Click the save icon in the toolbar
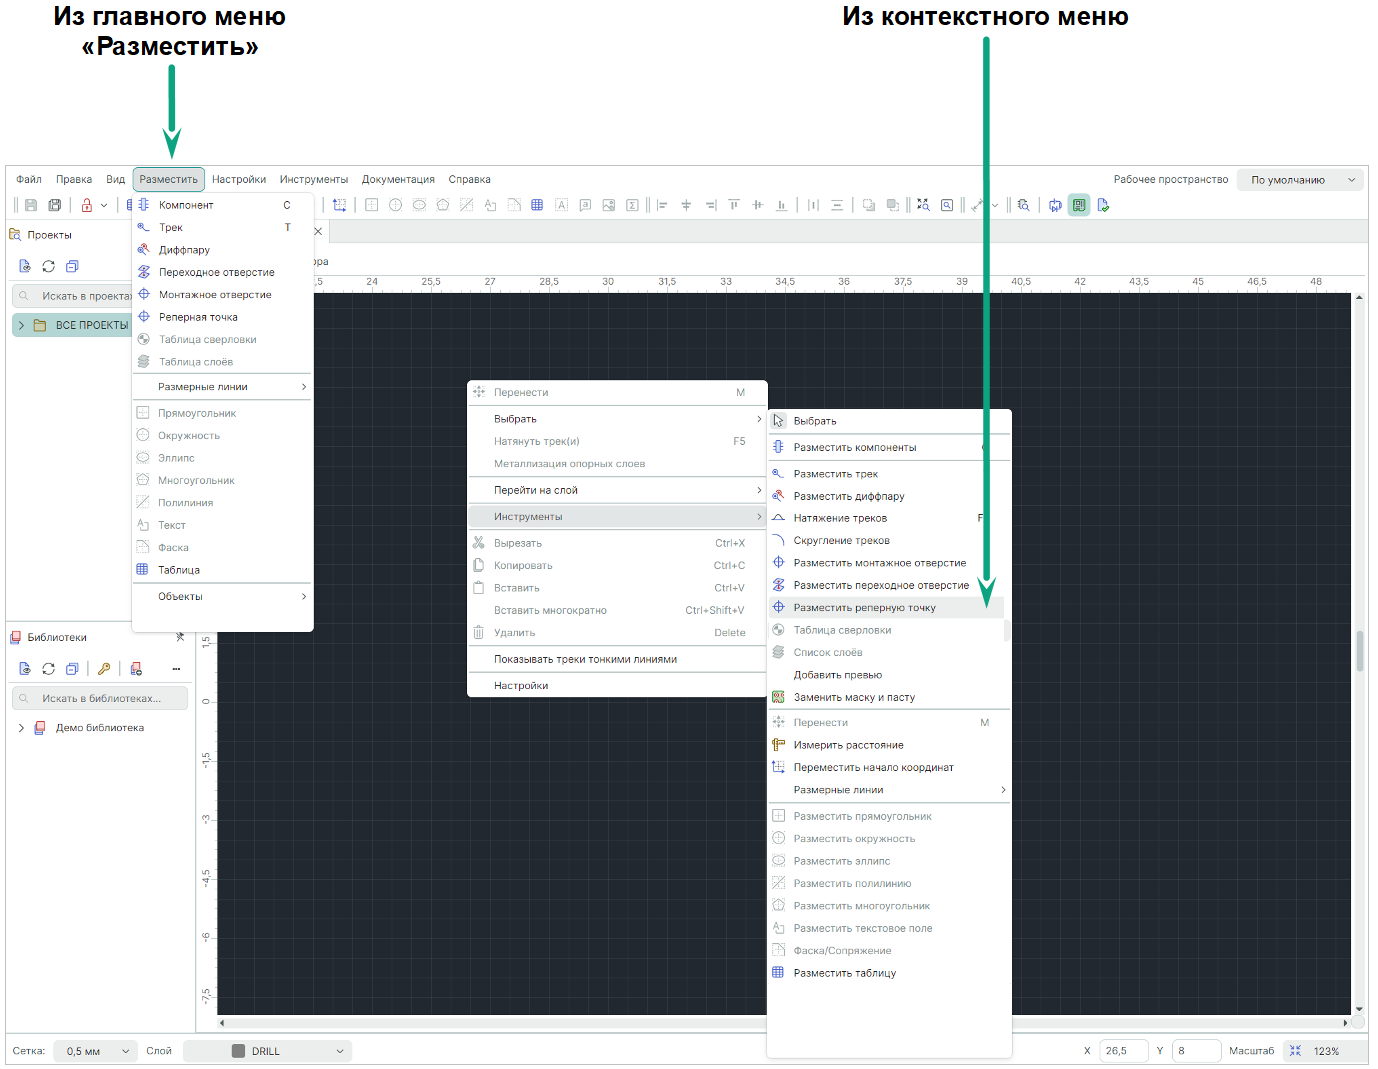This screenshot has width=1378, height=1069. 31,205
